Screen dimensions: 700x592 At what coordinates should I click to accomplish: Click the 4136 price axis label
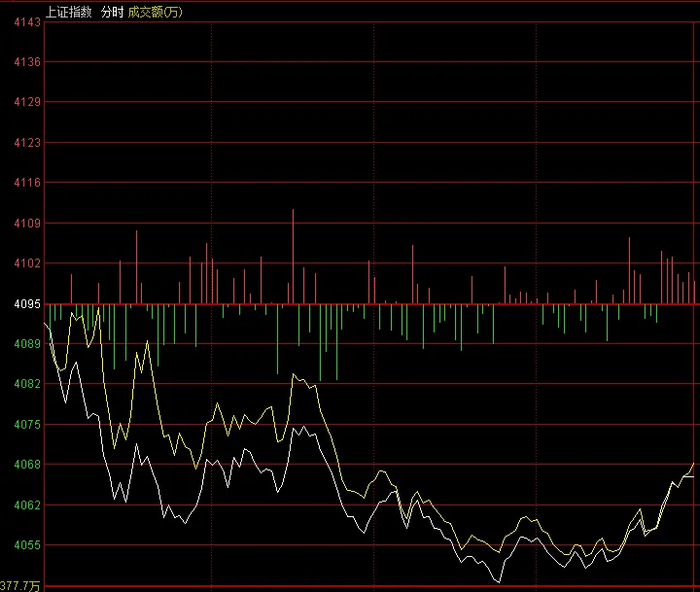click(x=27, y=62)
